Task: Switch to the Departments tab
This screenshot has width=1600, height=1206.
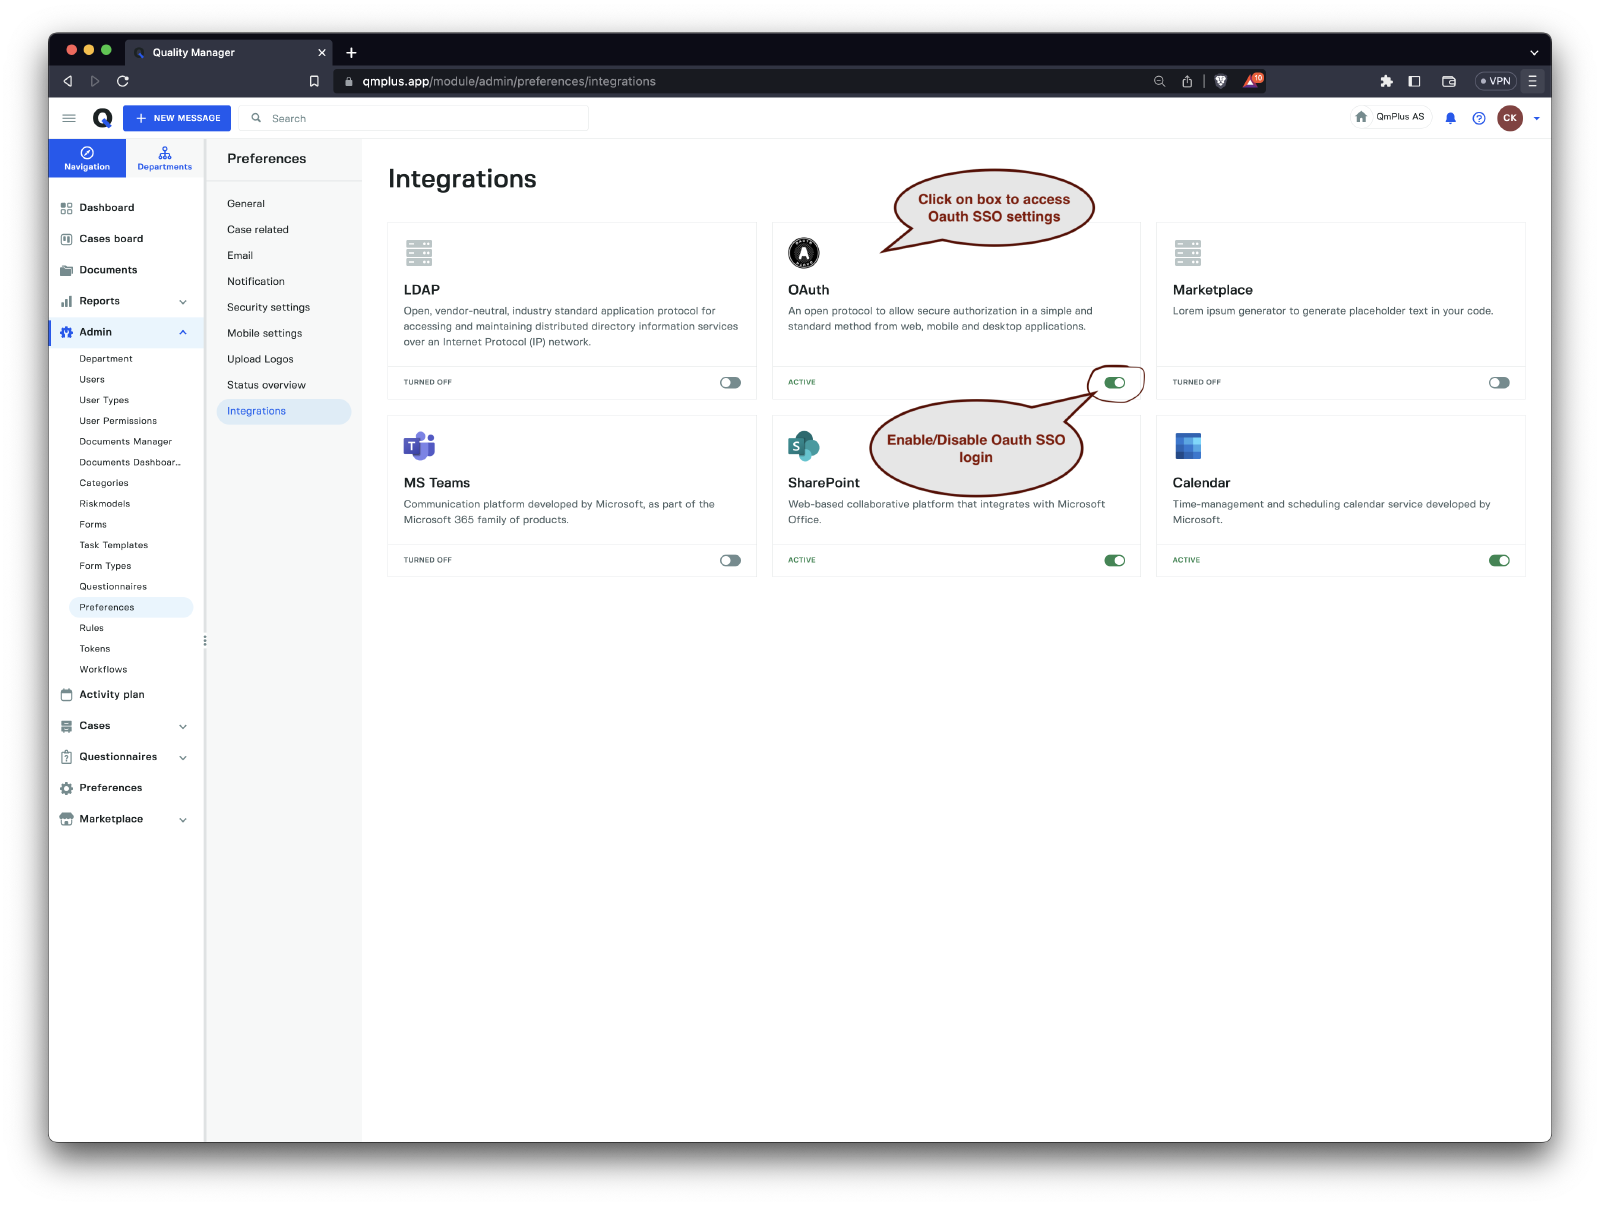Action: click(165, 158)
